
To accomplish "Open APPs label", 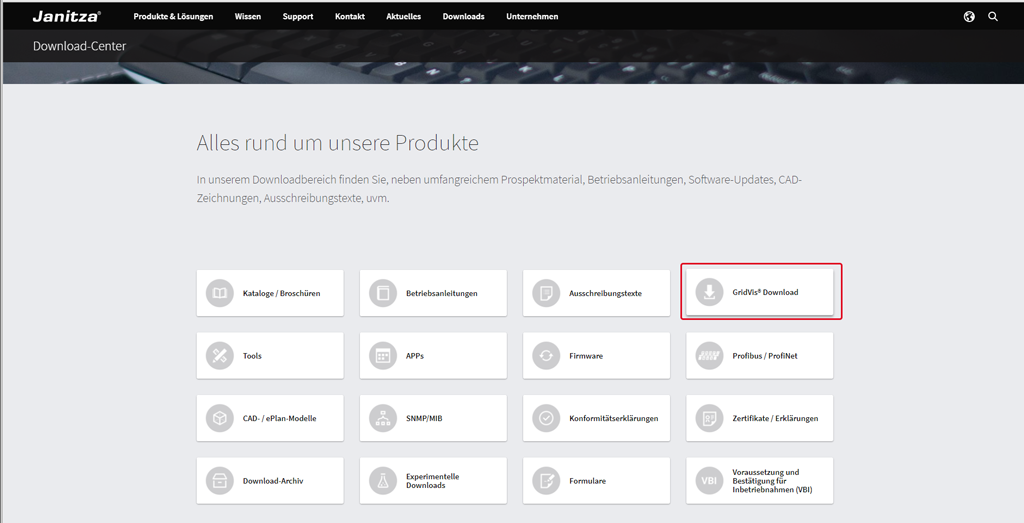I will [415, 356].
